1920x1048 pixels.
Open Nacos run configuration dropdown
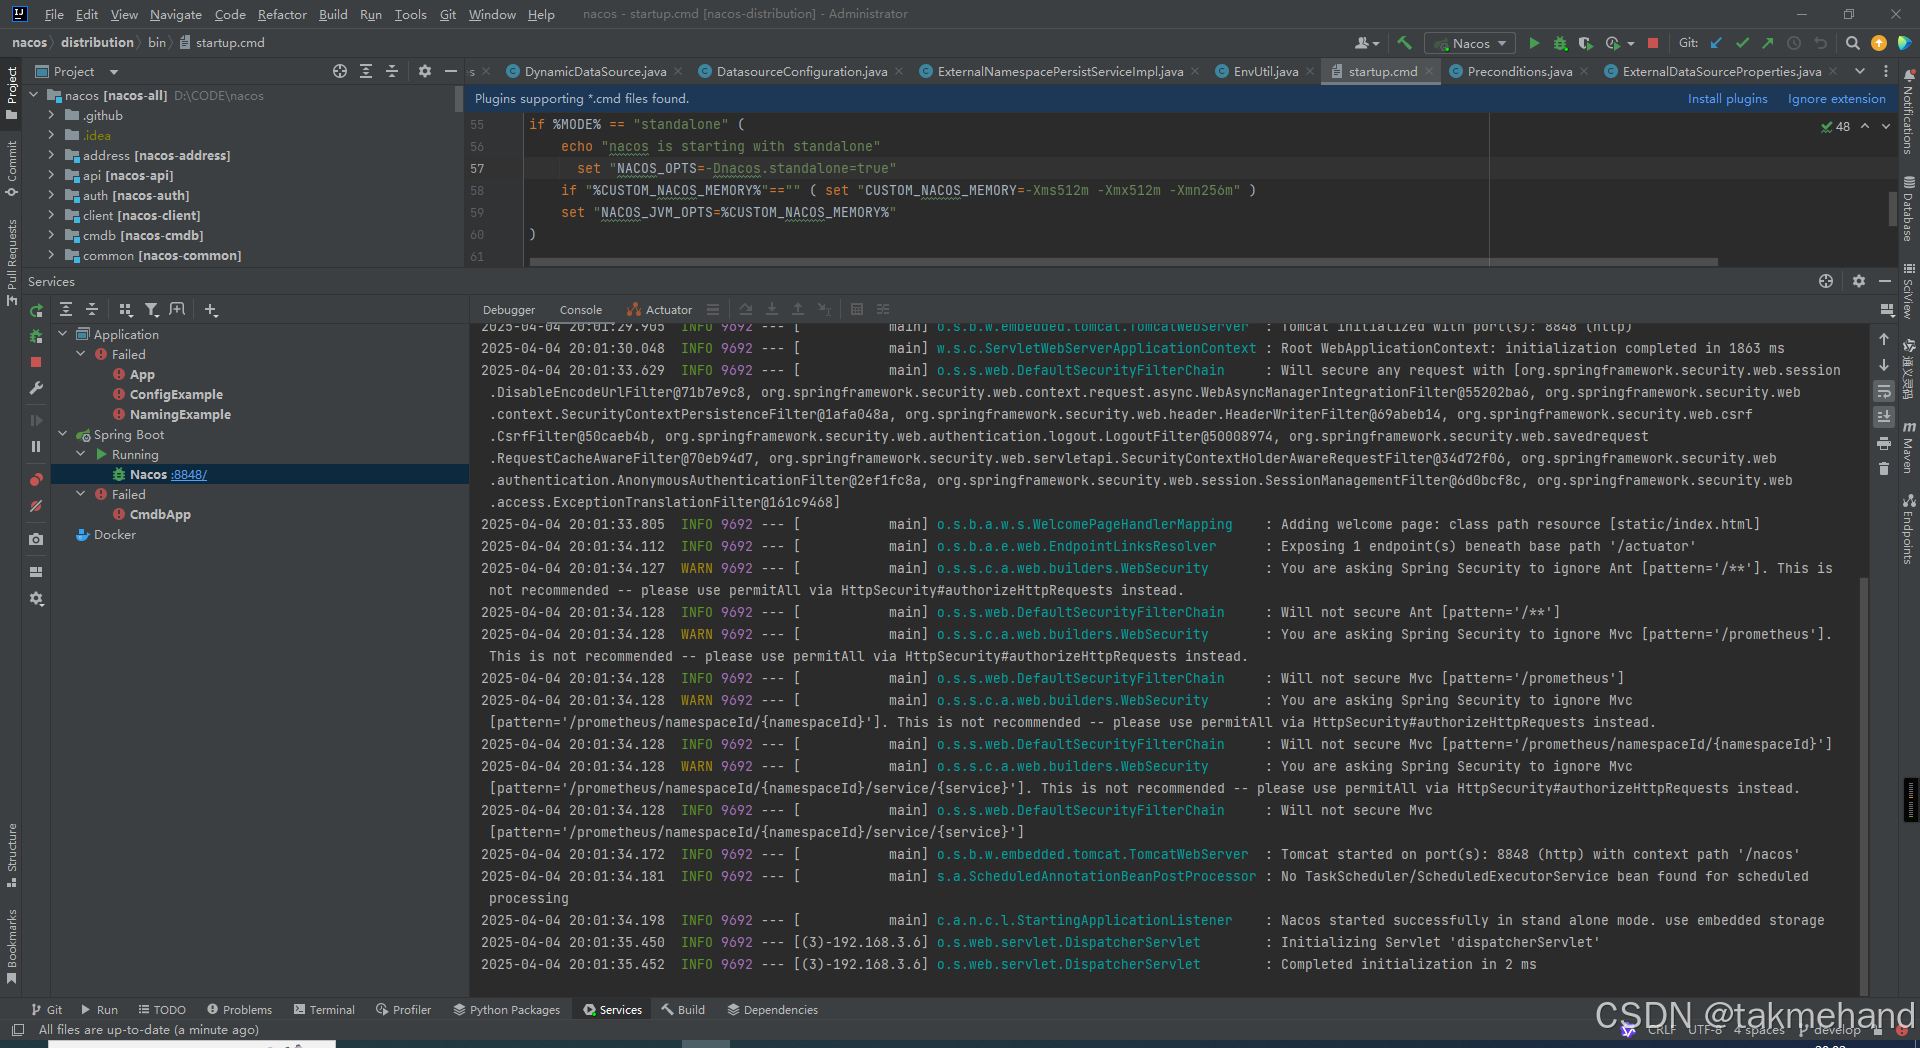click(1471, 43)
